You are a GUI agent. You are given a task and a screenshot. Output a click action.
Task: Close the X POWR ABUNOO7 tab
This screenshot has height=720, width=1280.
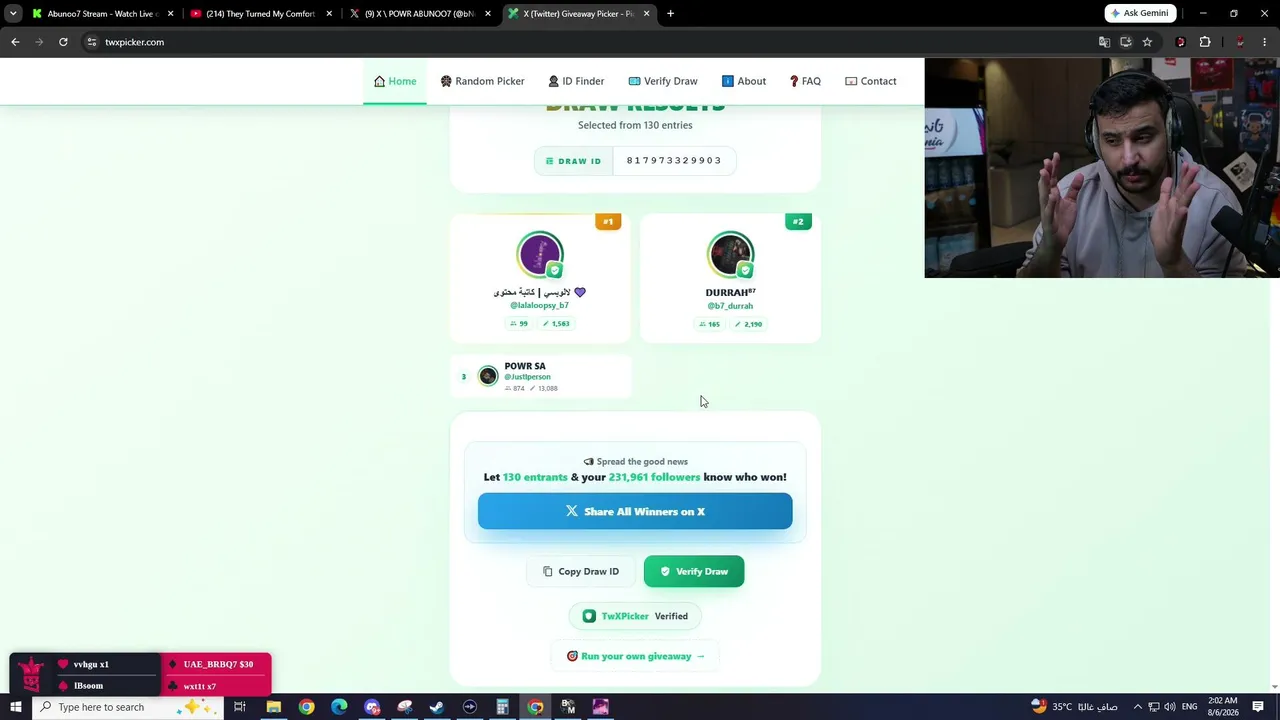488,14
